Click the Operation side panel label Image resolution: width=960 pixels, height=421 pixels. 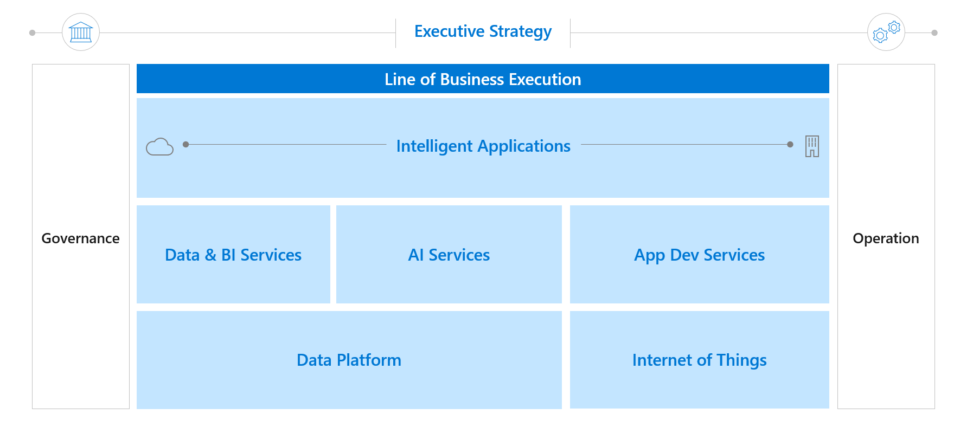[x=885, y=238]
